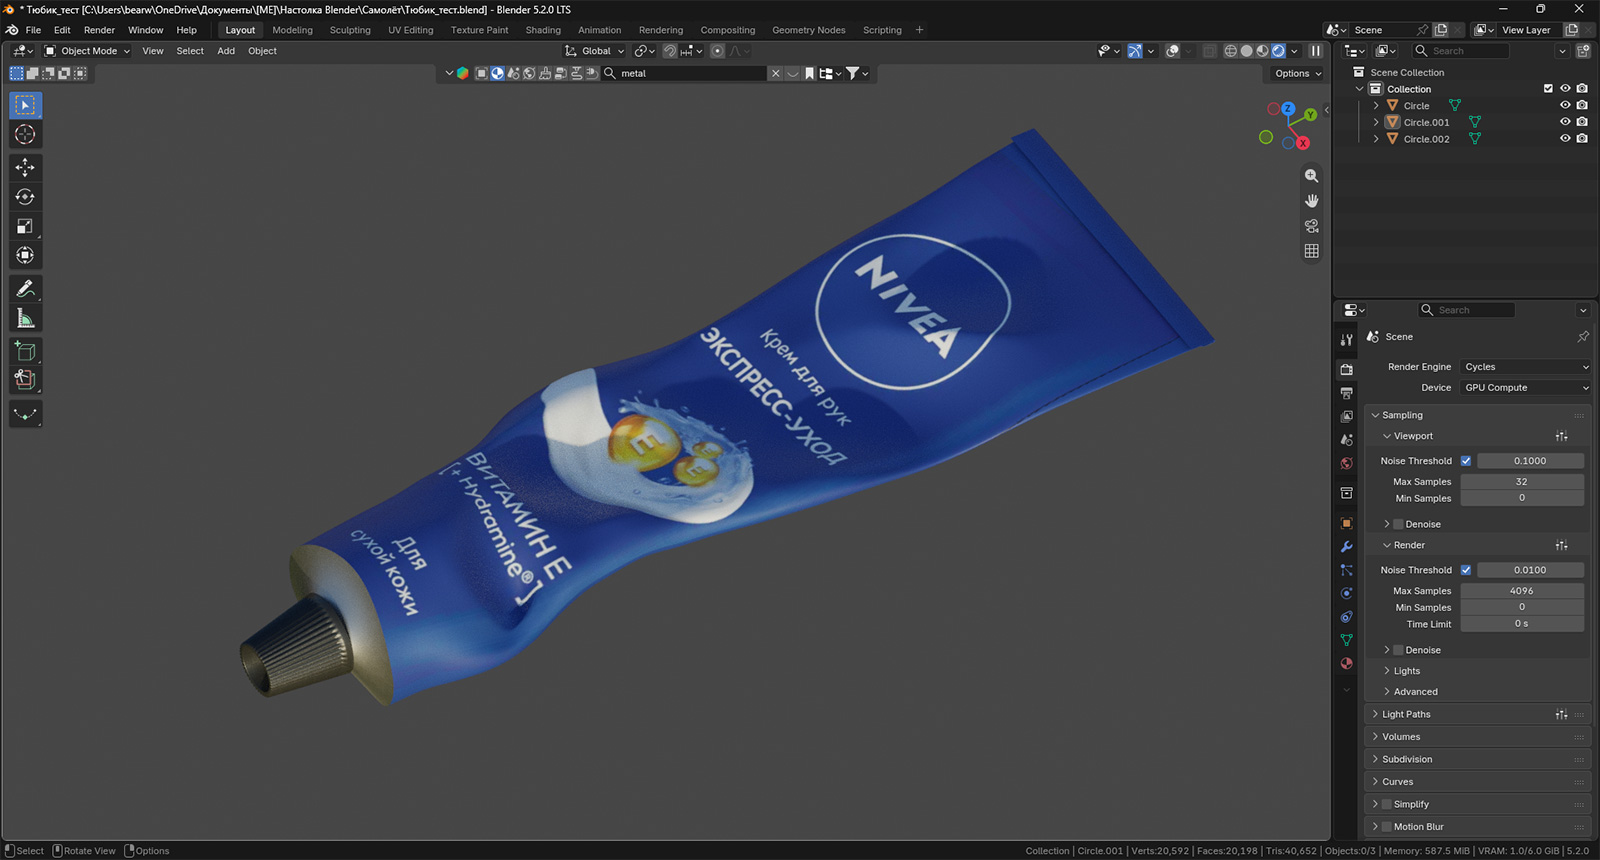Screen dimensions: 1600x860
Task: Add a new collection in the outliner
Action: point(1583,51)
